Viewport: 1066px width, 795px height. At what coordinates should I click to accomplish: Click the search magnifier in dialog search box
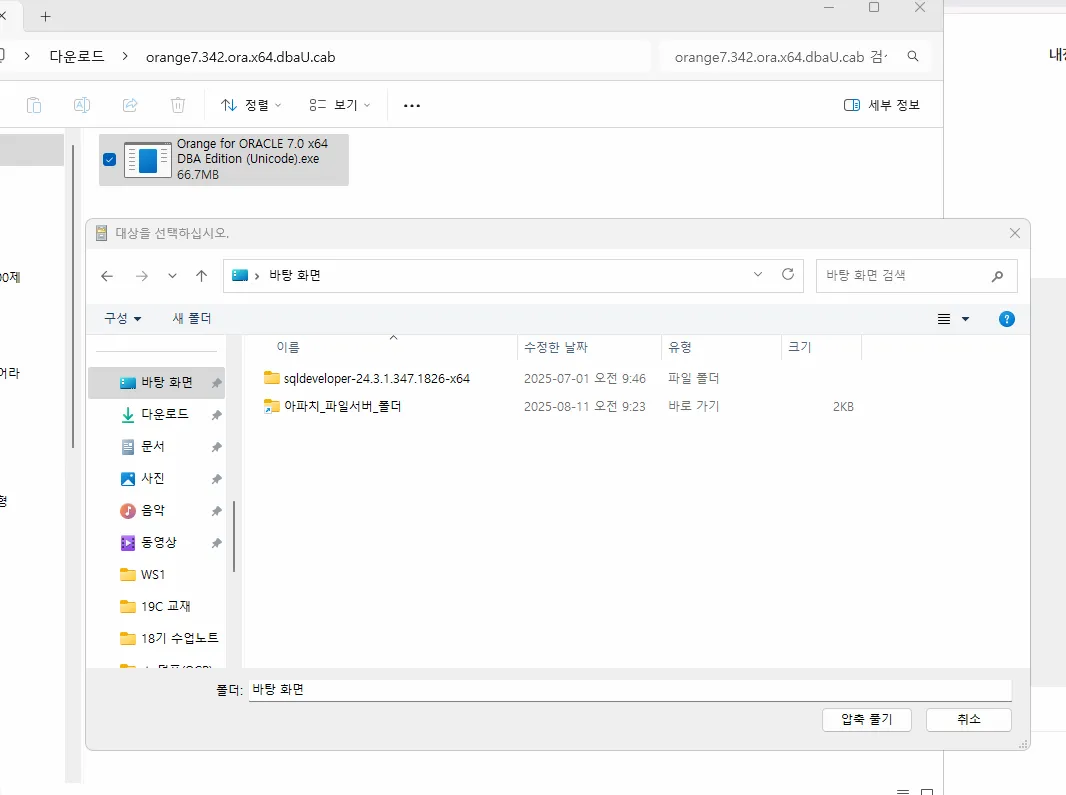(x=997, y=276)
